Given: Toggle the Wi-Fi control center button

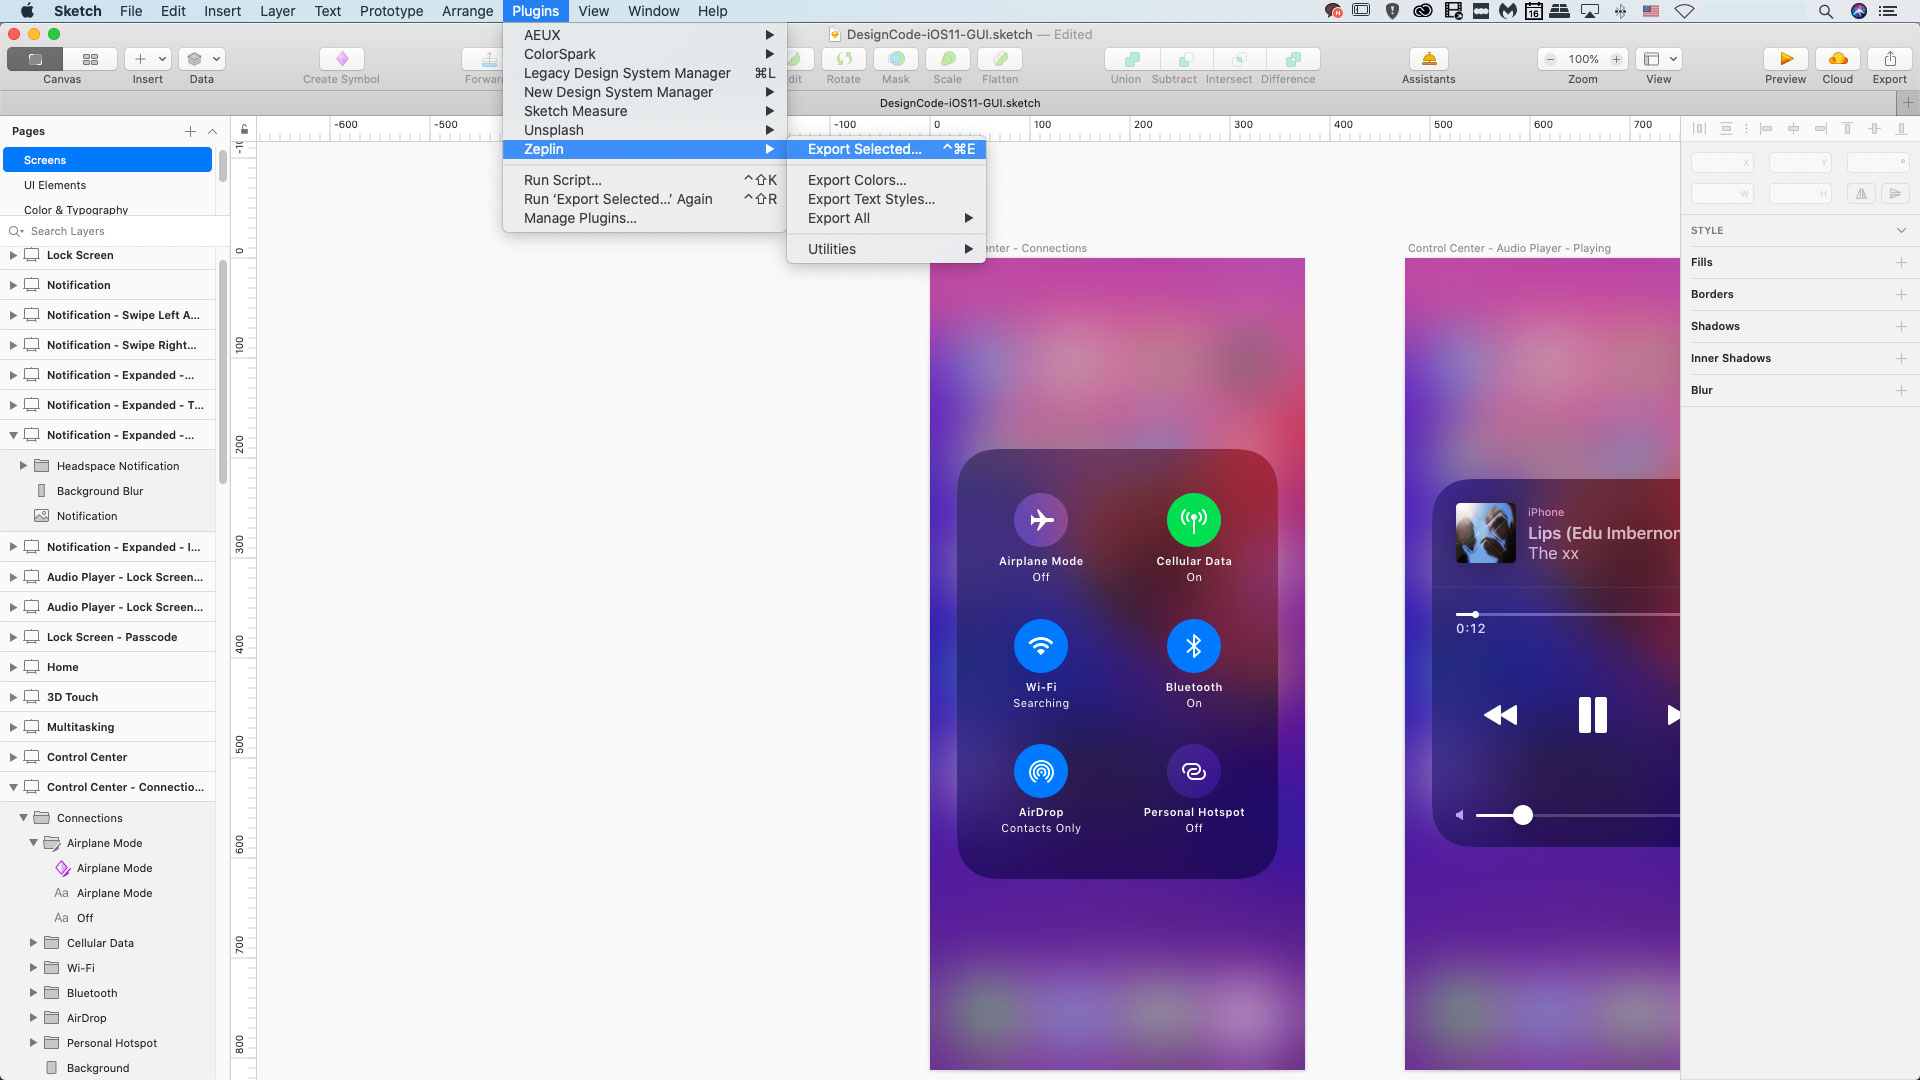Looking at the screenshot, I should point(1040,646).
